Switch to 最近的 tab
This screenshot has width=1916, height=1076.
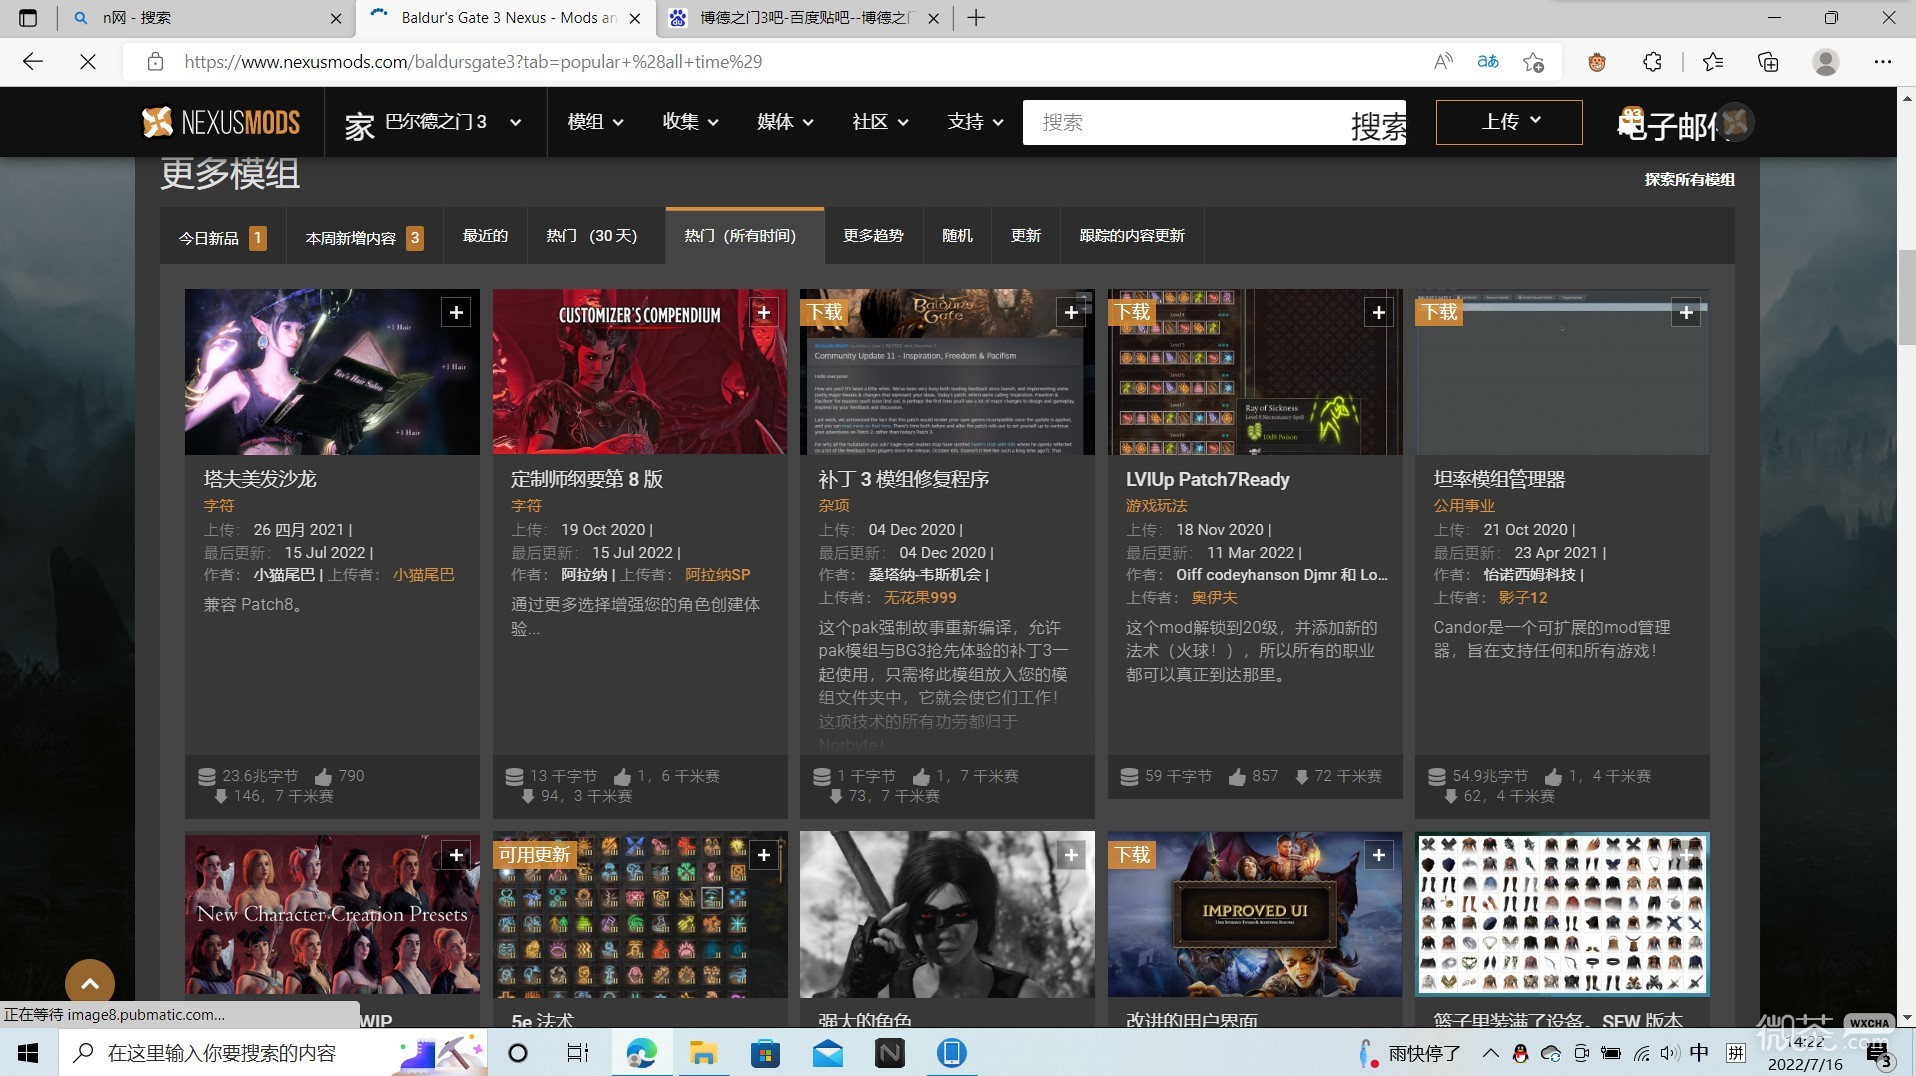click(485, 236)
